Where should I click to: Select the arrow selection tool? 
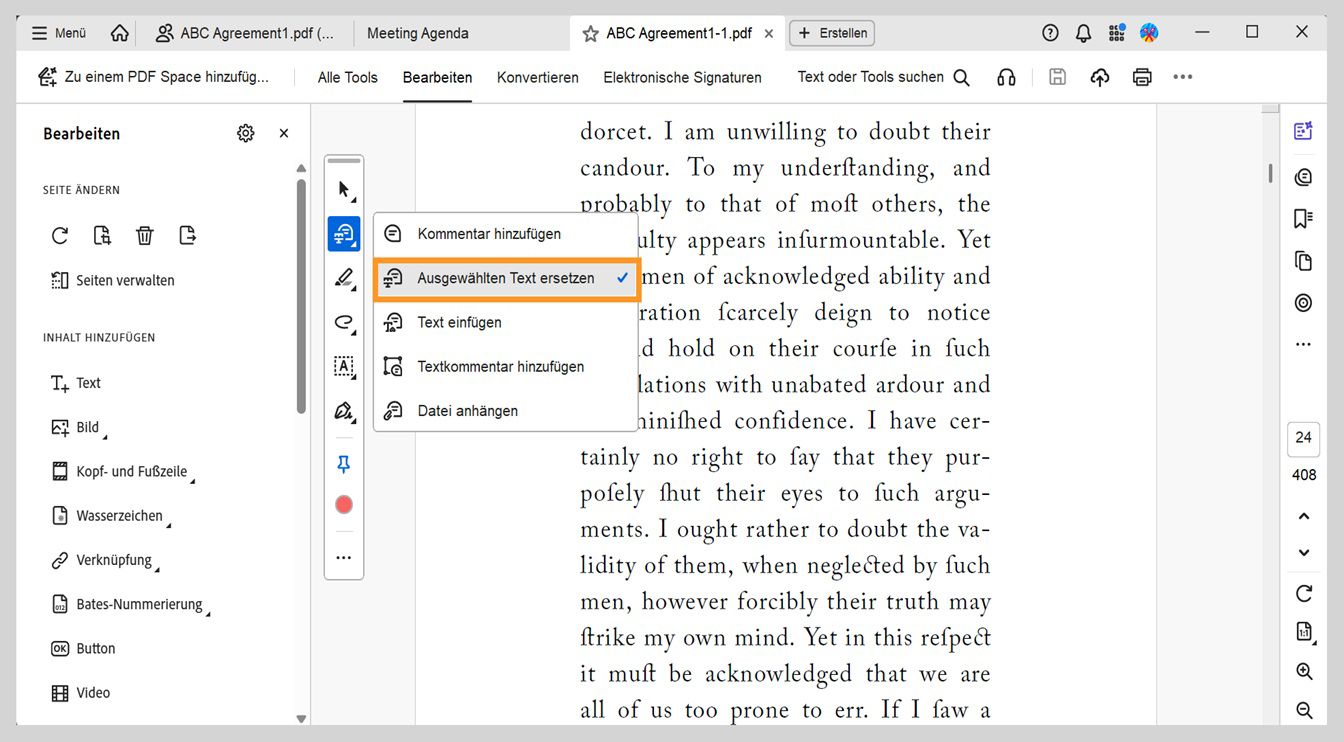click(x=343, y=187)
